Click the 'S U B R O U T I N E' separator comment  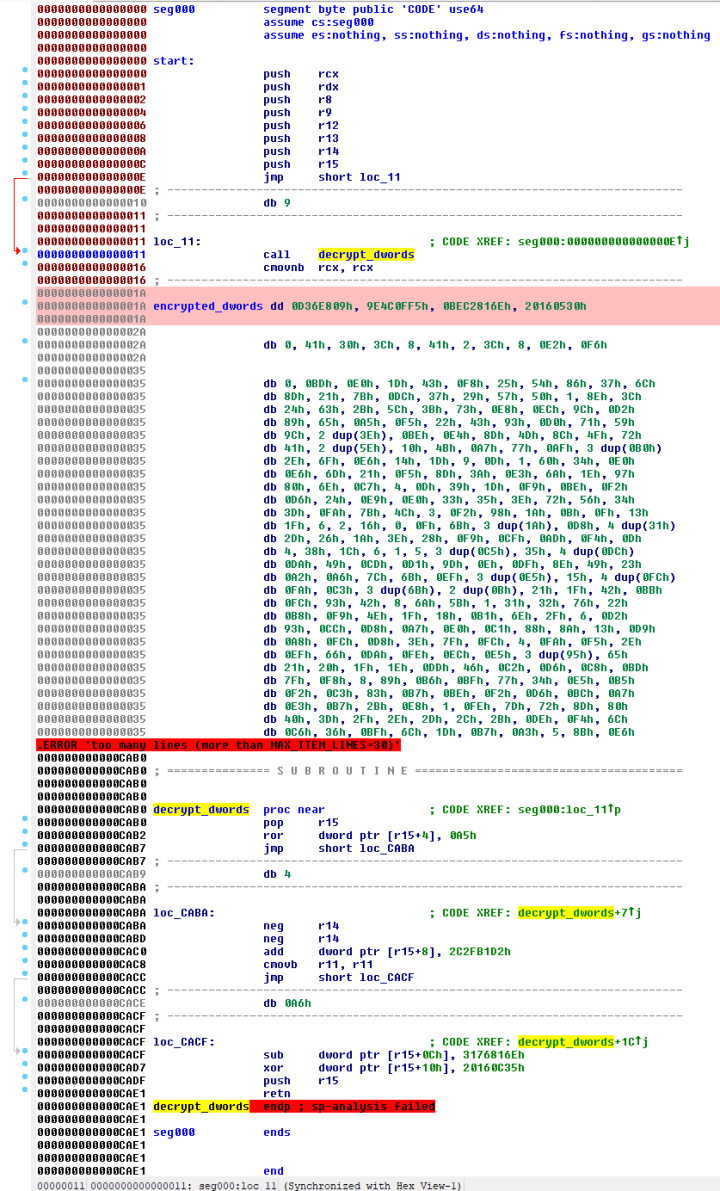[x=343, y=771]
